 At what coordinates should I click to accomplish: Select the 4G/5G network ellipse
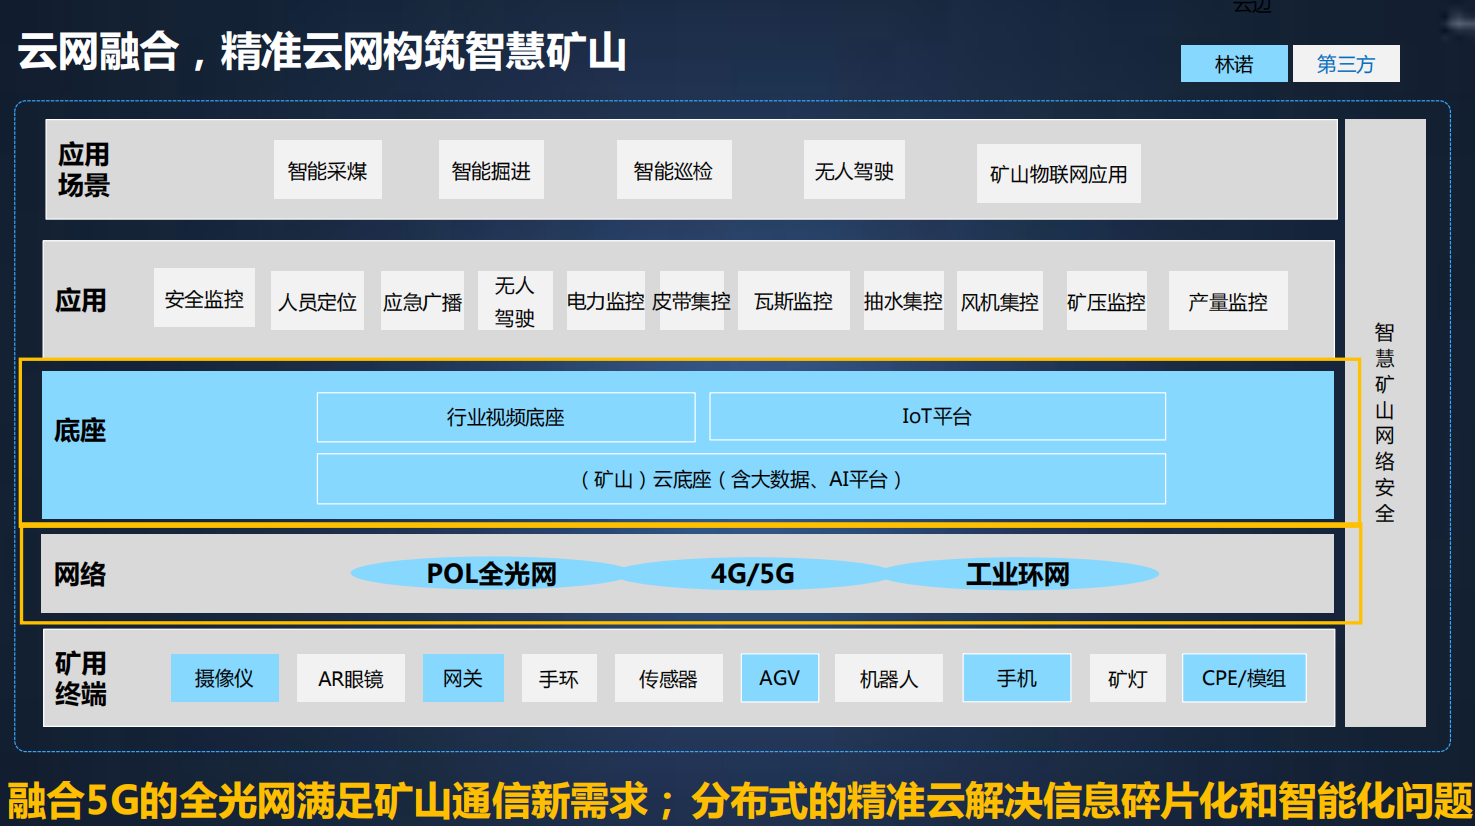(x=752, y=574)
